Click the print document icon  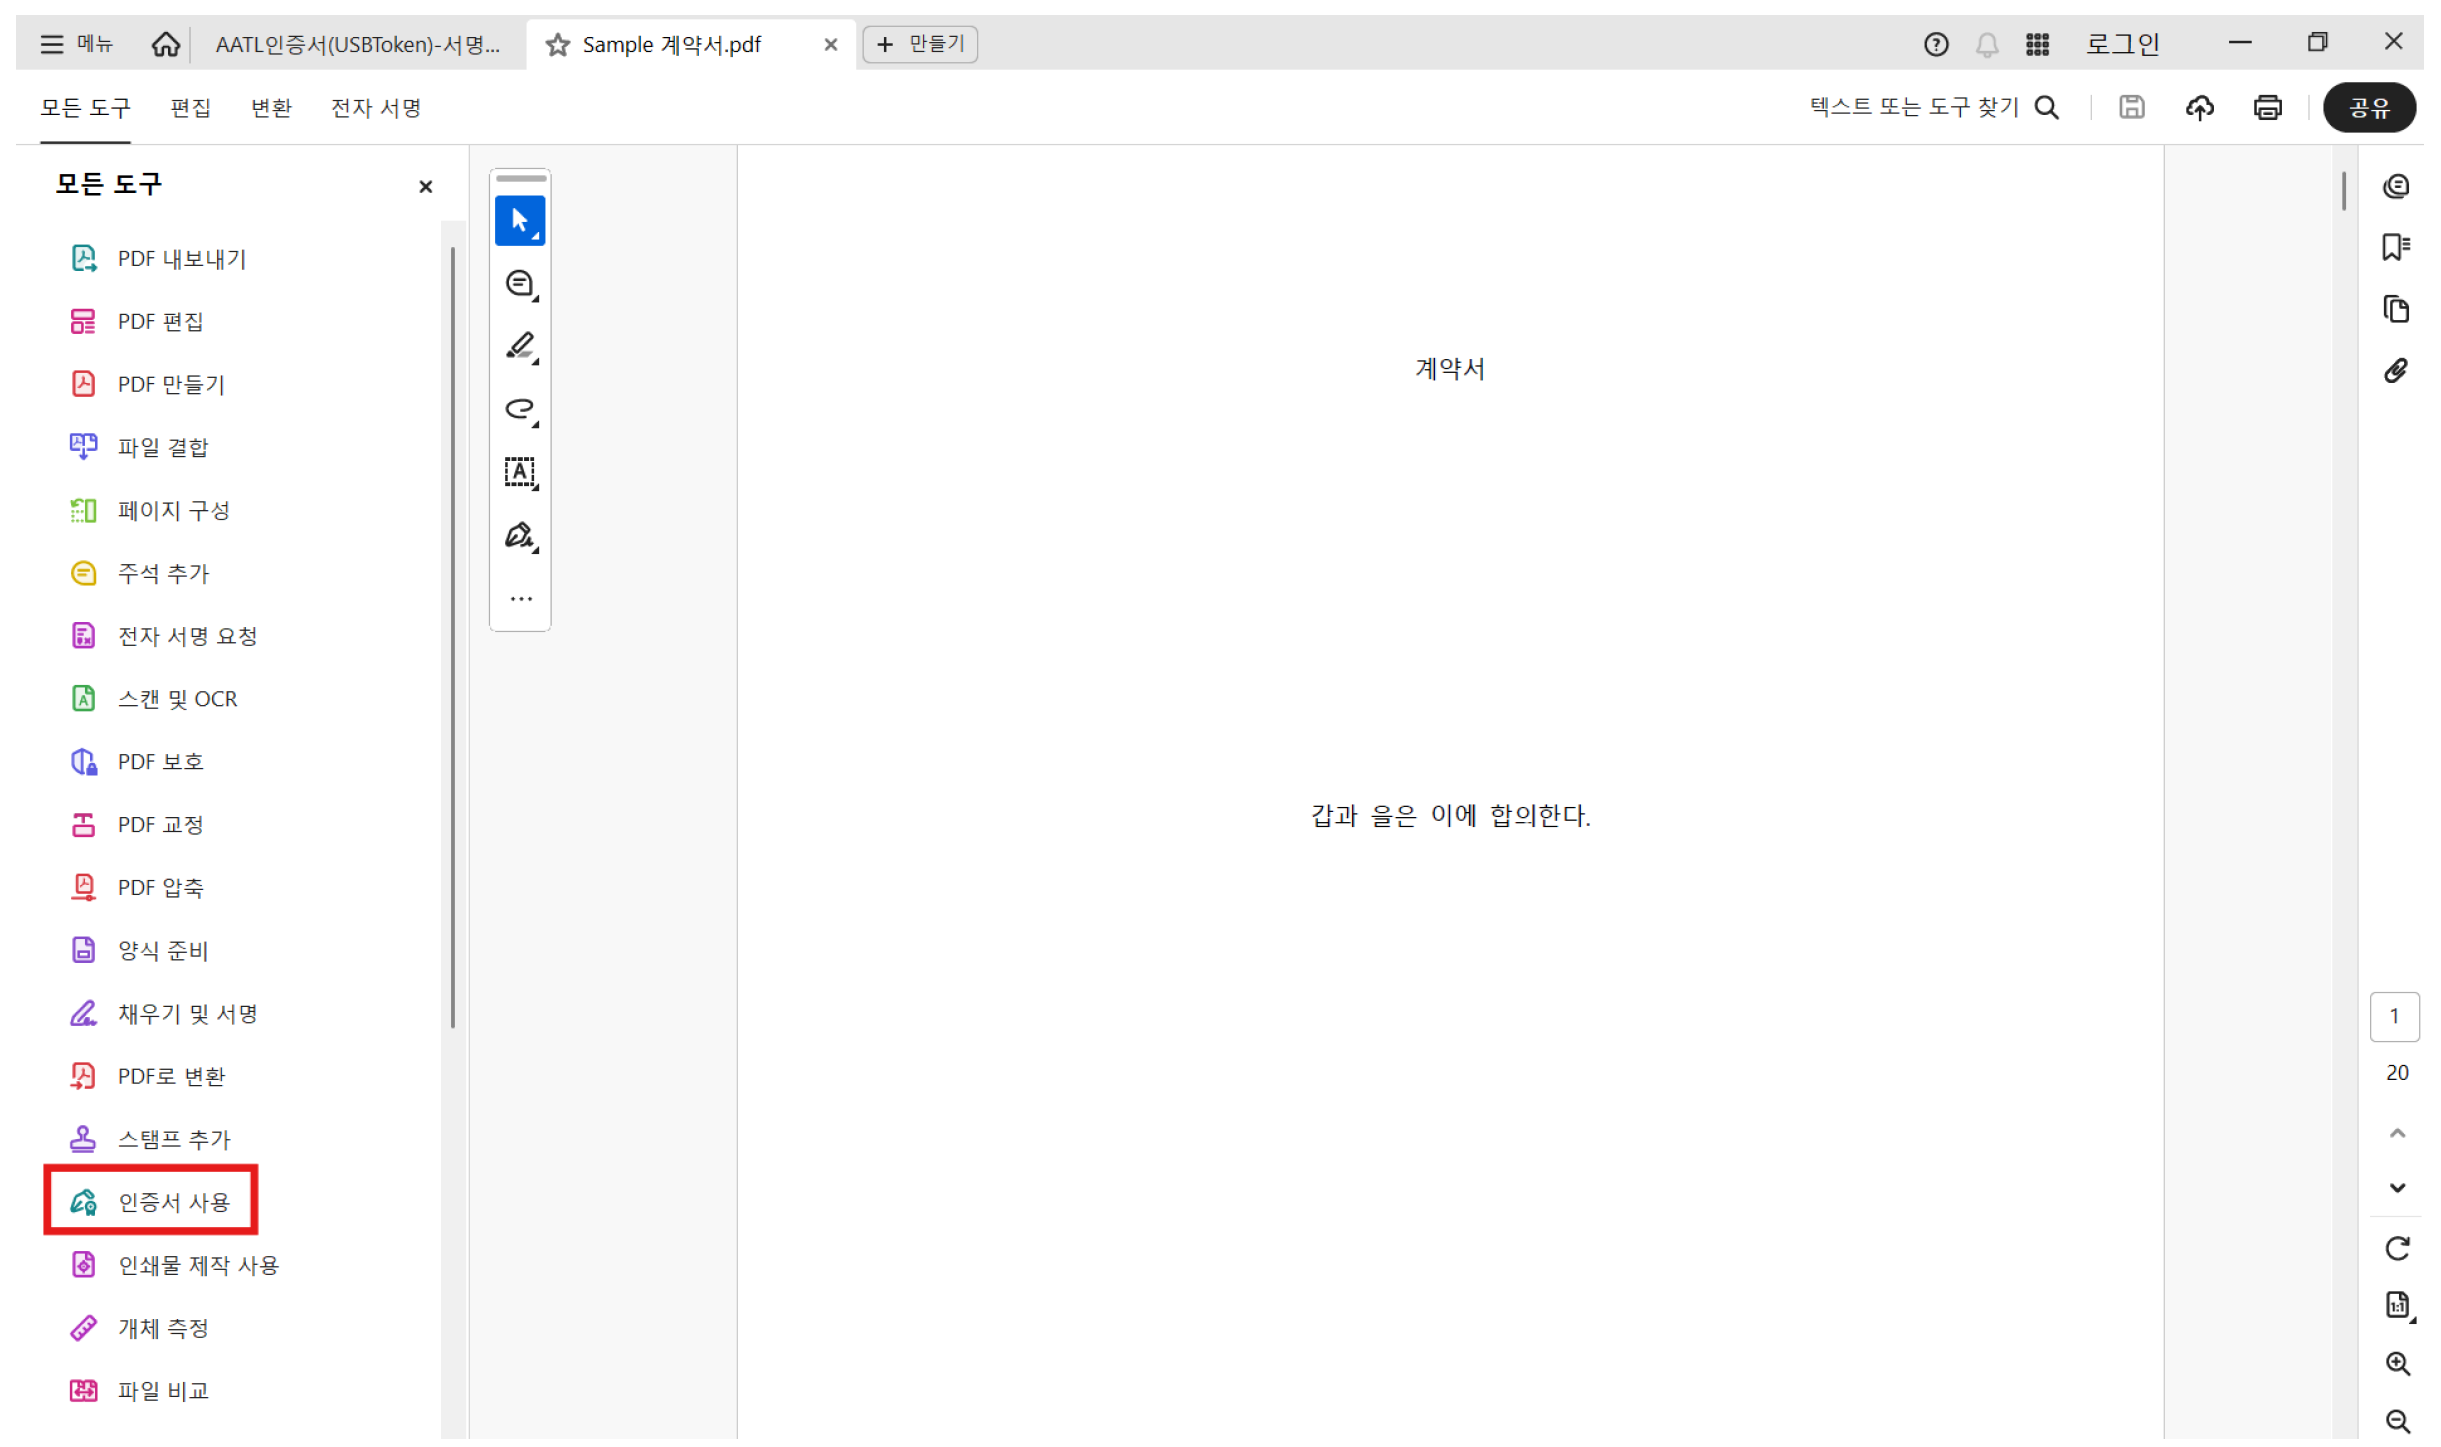2267,108
